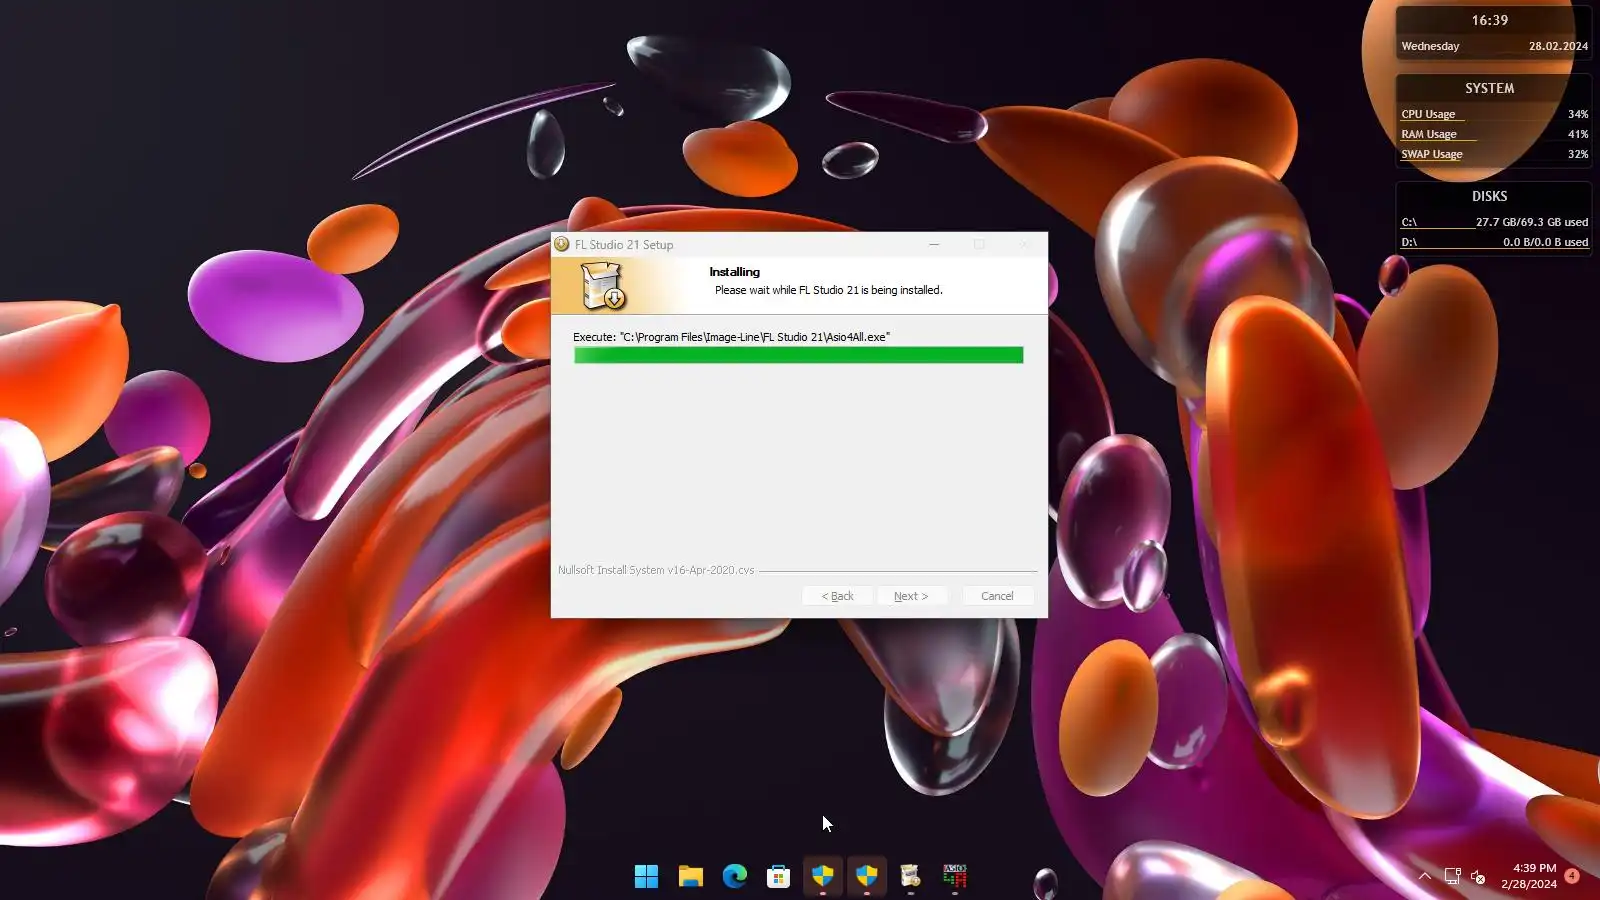The image size is (1600, 900).
Task: Click the green installation progress bar
Action: click(x=799, y=355)
